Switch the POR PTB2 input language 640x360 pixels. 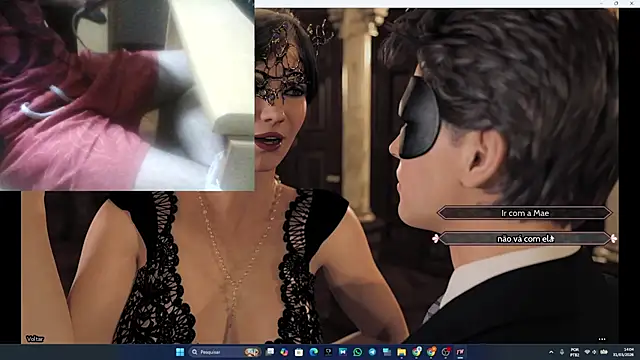point(575,352)
